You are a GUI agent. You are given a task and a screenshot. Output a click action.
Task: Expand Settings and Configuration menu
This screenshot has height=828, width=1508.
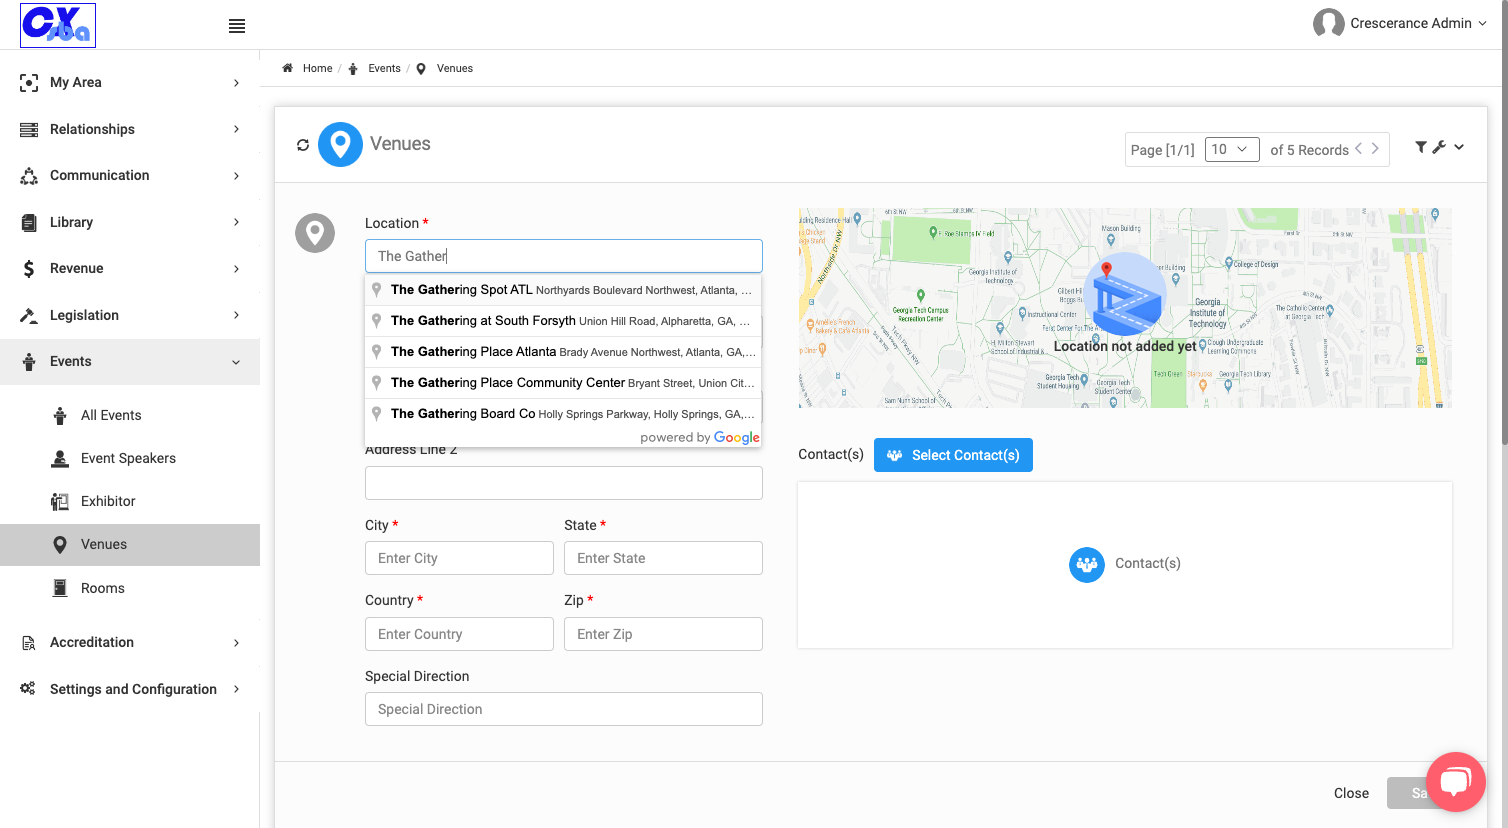pos(130,689)
